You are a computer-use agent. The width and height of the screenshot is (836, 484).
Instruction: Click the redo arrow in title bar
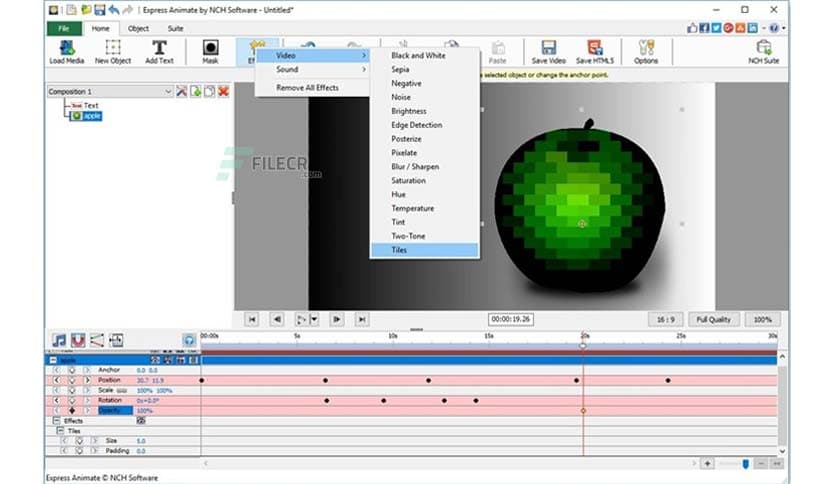point(127,10)
